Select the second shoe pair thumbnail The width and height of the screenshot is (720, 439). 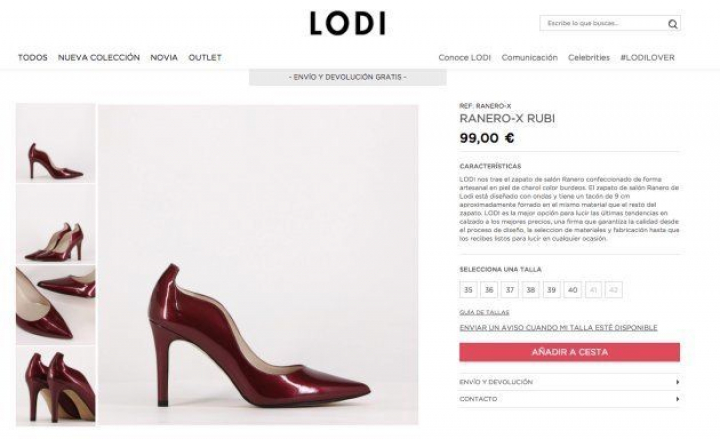(x=56, y=224)
